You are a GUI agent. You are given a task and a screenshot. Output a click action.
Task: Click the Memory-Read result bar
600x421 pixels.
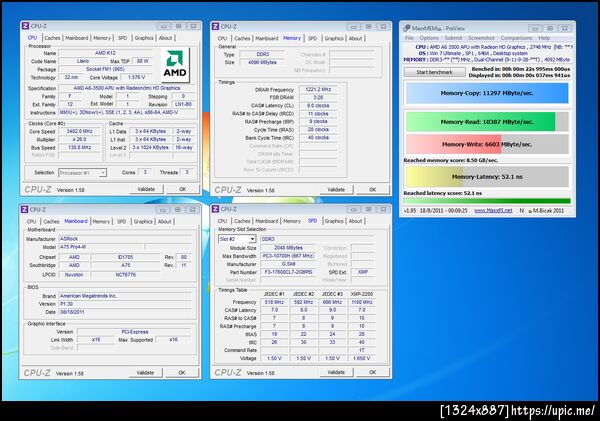(487, 122)
